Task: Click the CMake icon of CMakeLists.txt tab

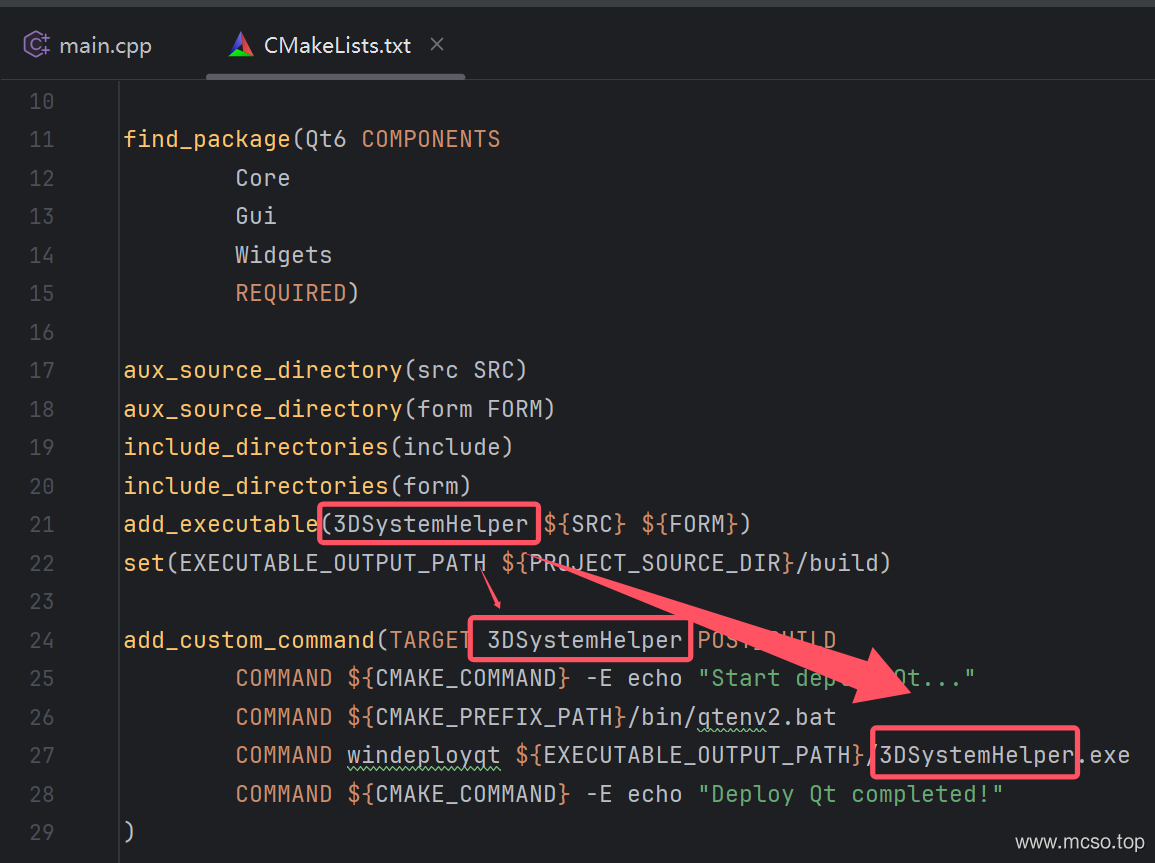Action: point(241,45)
